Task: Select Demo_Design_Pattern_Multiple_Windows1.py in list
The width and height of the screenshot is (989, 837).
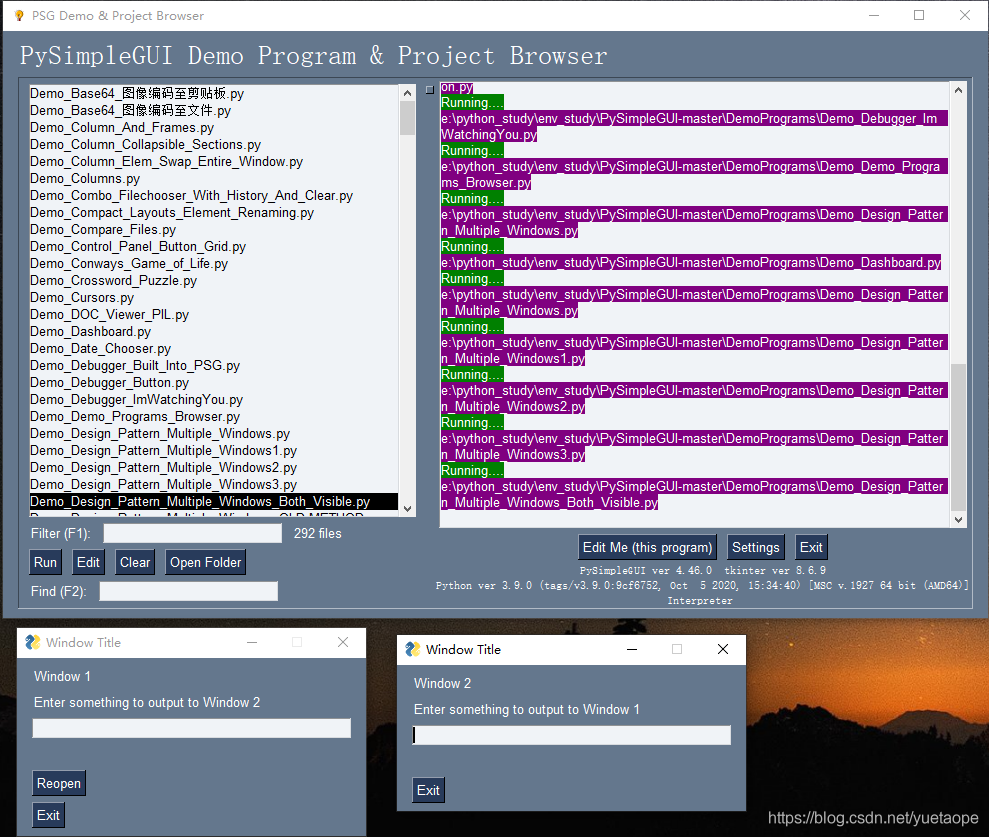Action: [x=214, y=451]
